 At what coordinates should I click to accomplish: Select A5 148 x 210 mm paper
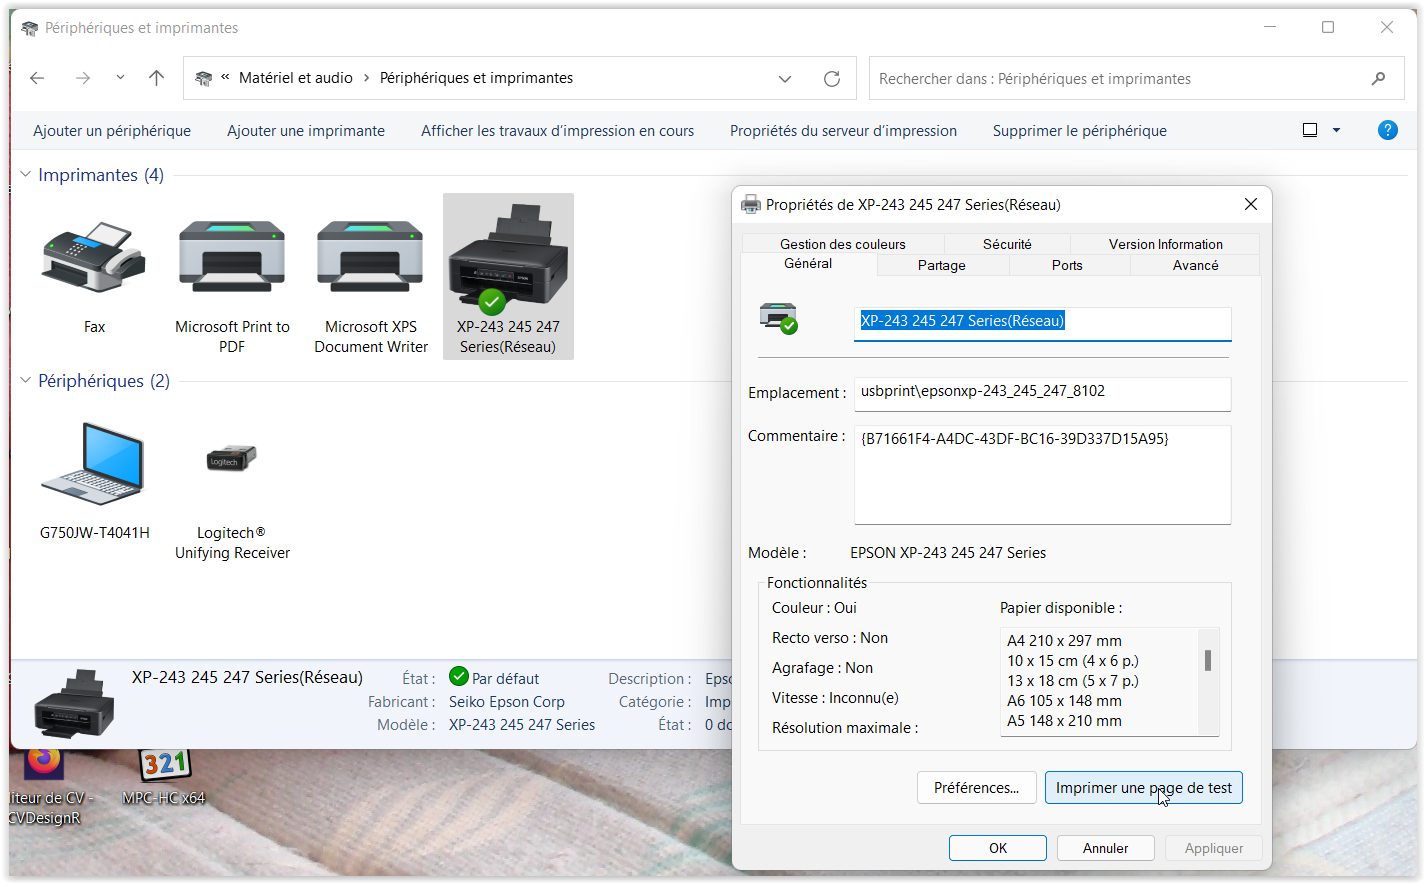click(1064, 721)
